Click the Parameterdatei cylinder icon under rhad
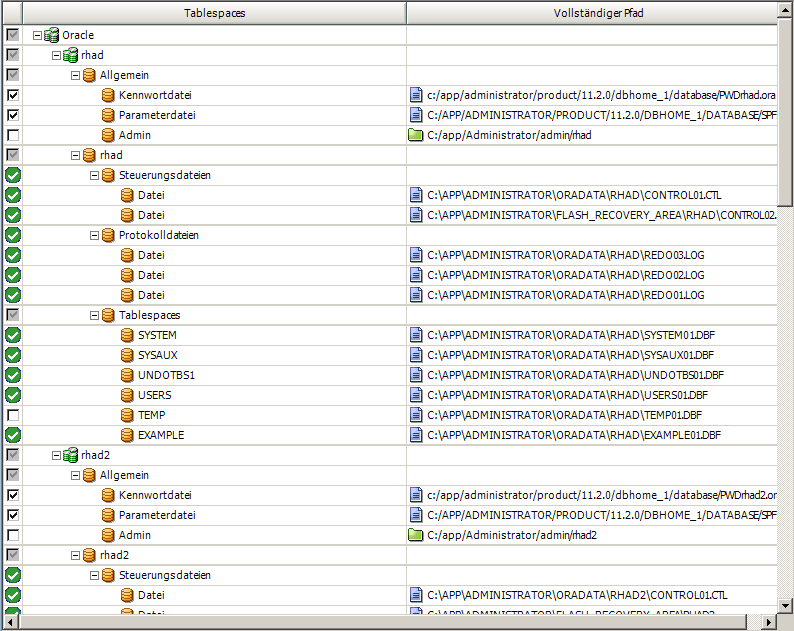Image resolution: width=794 pixels, height=631 pixels. click(x=108, y=115)
